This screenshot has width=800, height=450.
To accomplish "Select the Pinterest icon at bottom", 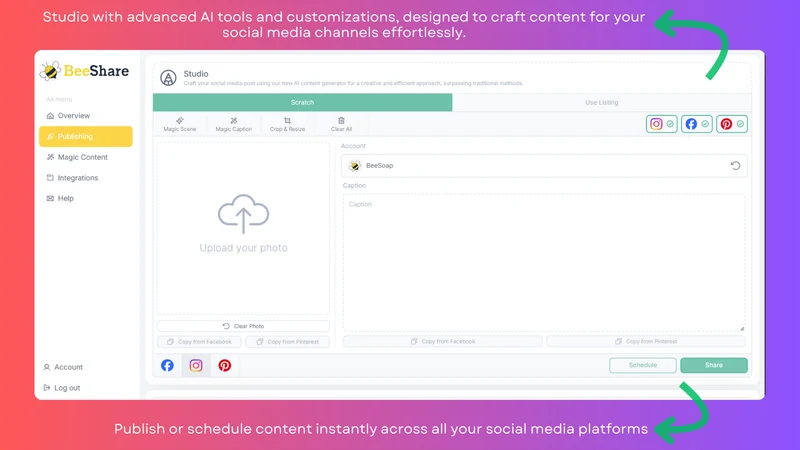I will pyautogui.click(x=224, y=365).
